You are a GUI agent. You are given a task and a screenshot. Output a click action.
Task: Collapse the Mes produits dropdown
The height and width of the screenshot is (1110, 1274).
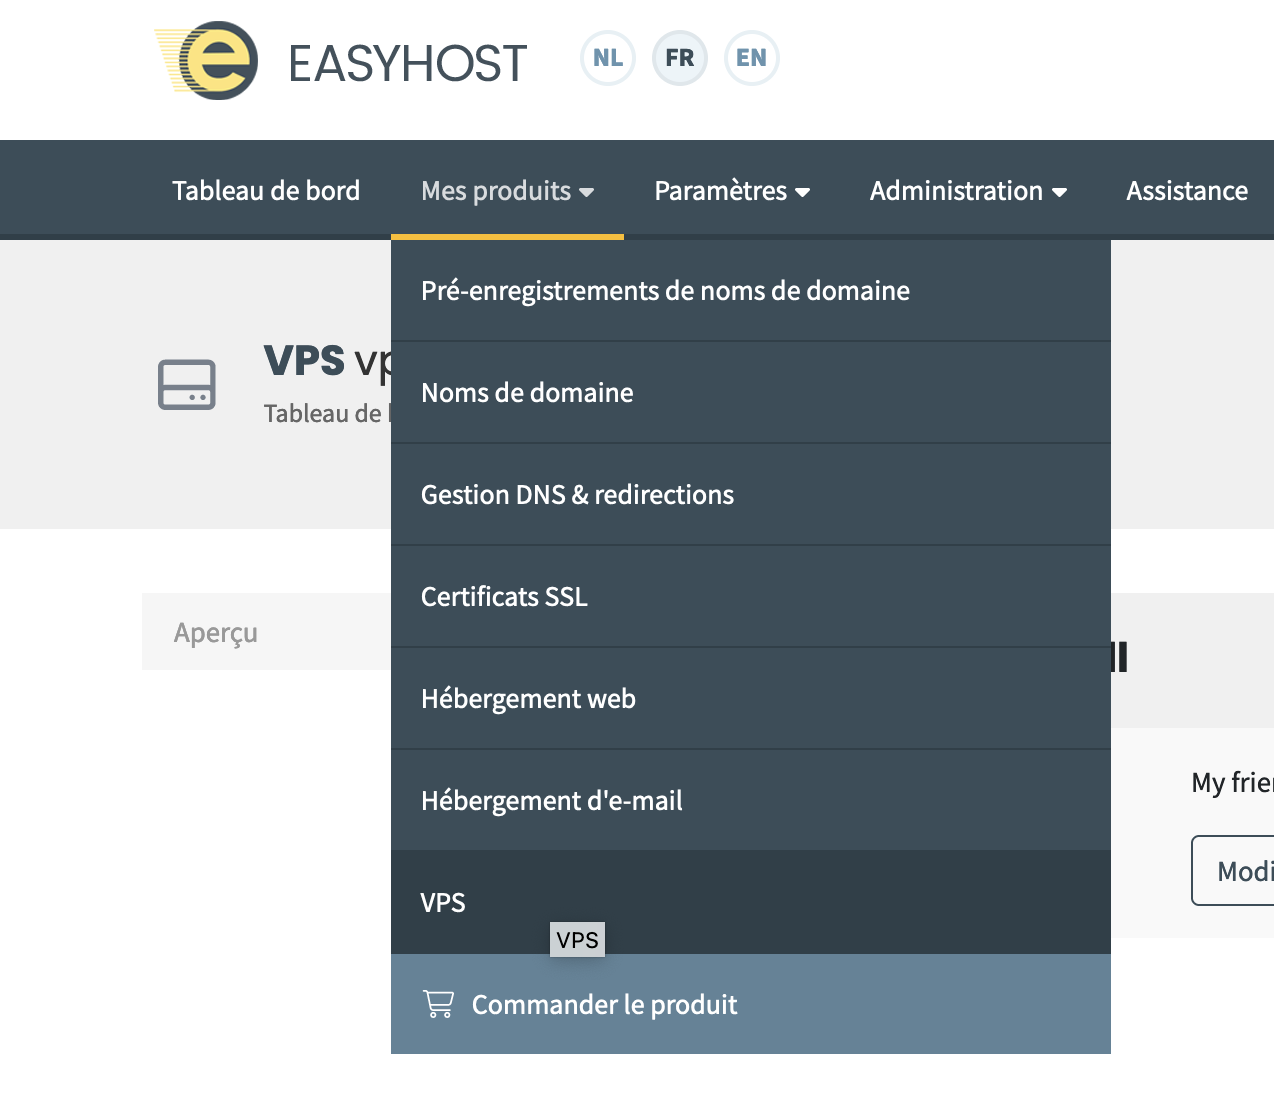click(x=507, y=191)
